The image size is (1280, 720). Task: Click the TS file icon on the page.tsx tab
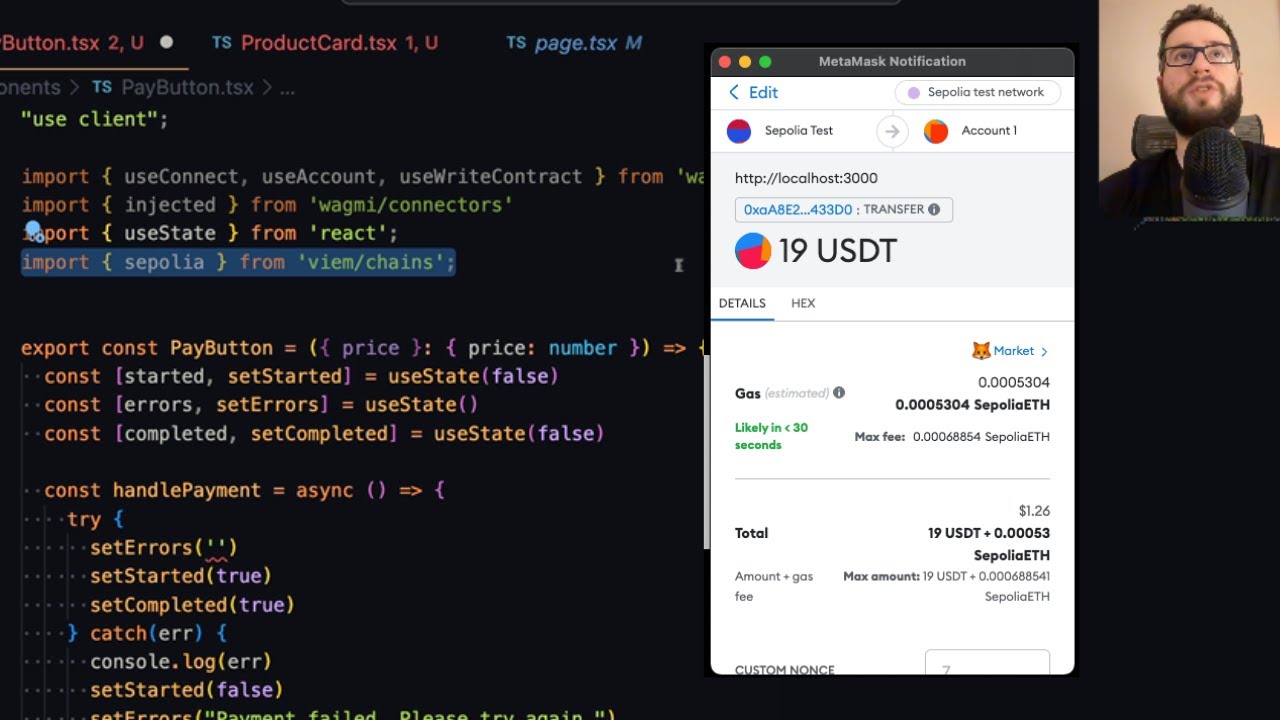pos(516,43)
